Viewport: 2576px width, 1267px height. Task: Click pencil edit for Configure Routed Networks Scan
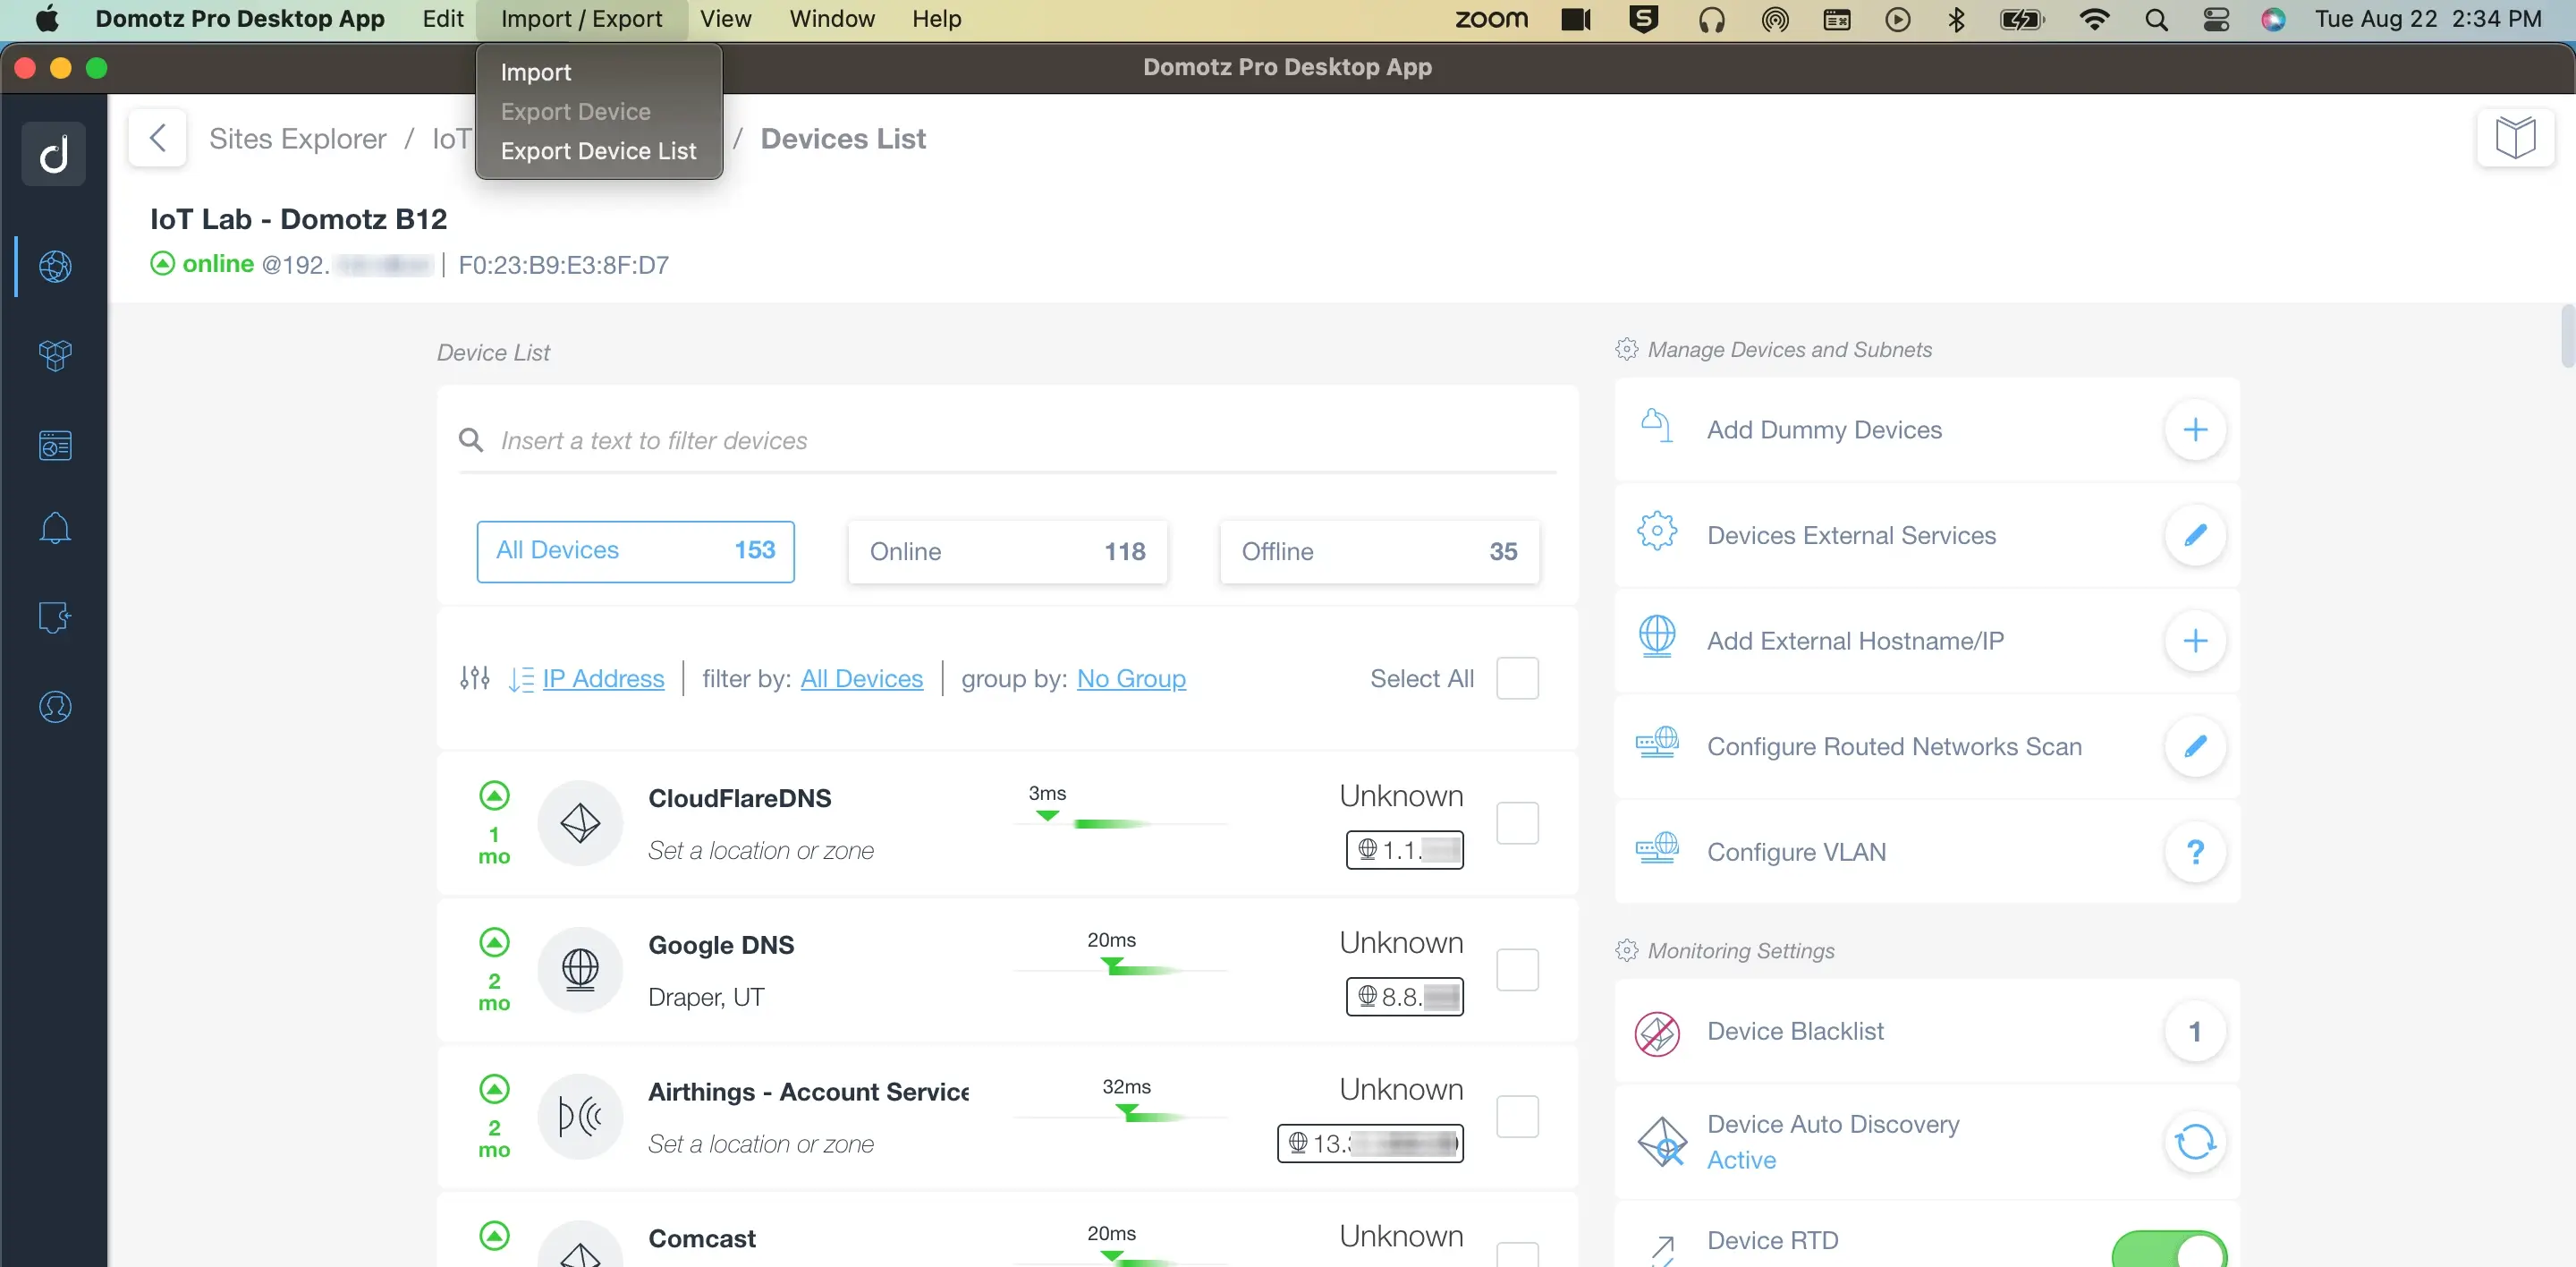2194,746
